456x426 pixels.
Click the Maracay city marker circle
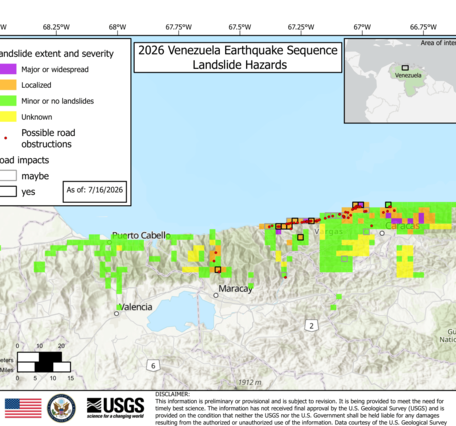[x=216, y=295]
